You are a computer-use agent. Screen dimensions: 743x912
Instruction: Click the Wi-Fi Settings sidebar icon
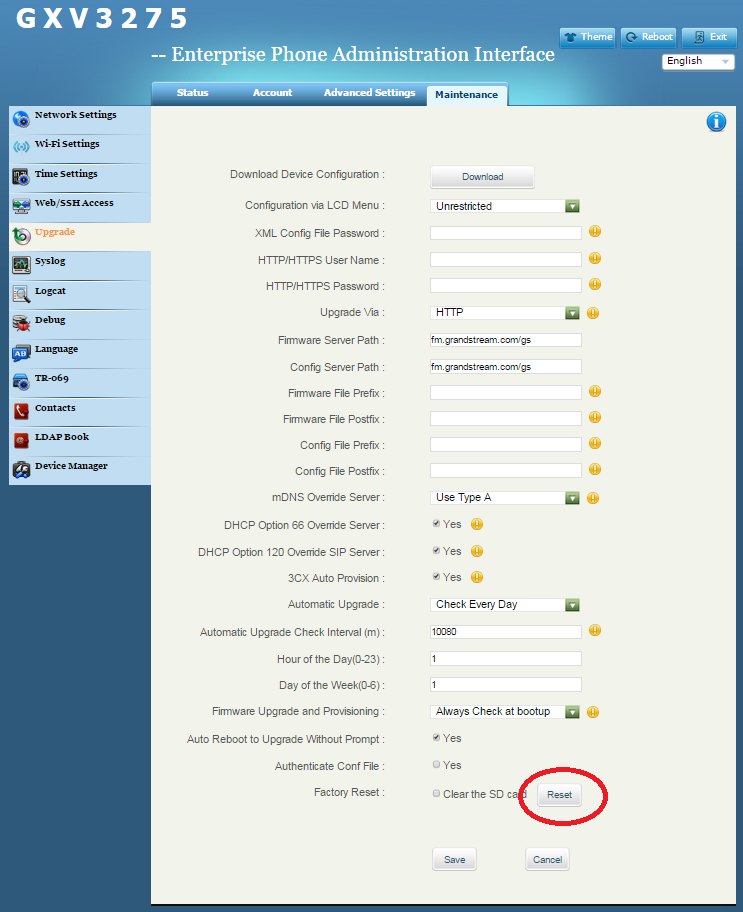point(21,148)
